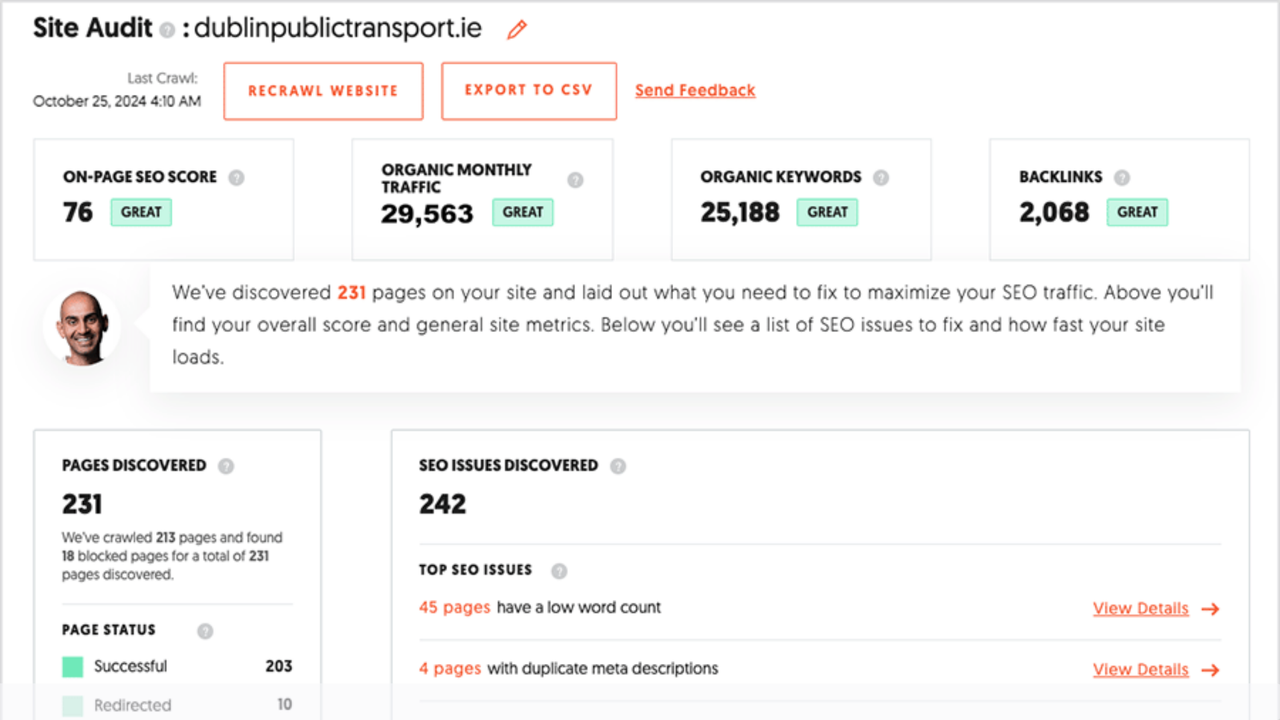
Task: Click the Recrawl Website button
Action: (x=323, y=91)
